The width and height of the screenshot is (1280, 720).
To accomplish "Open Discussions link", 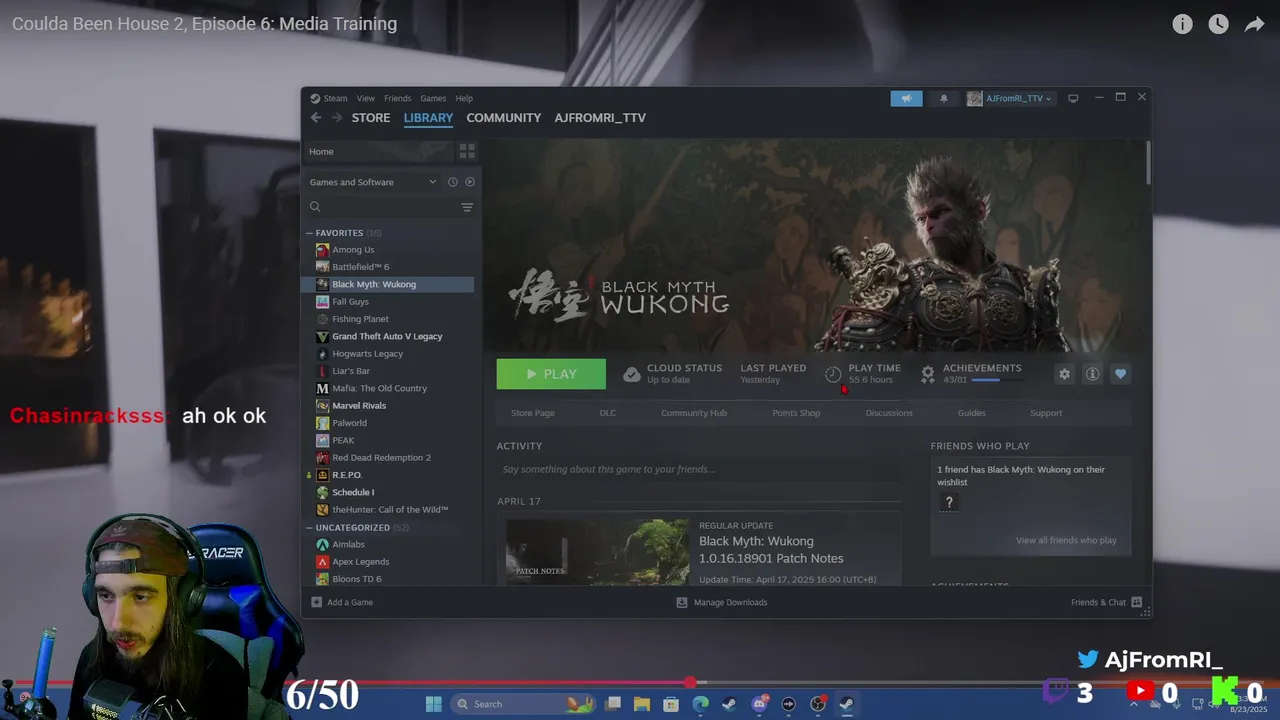I will click(889, 413).
